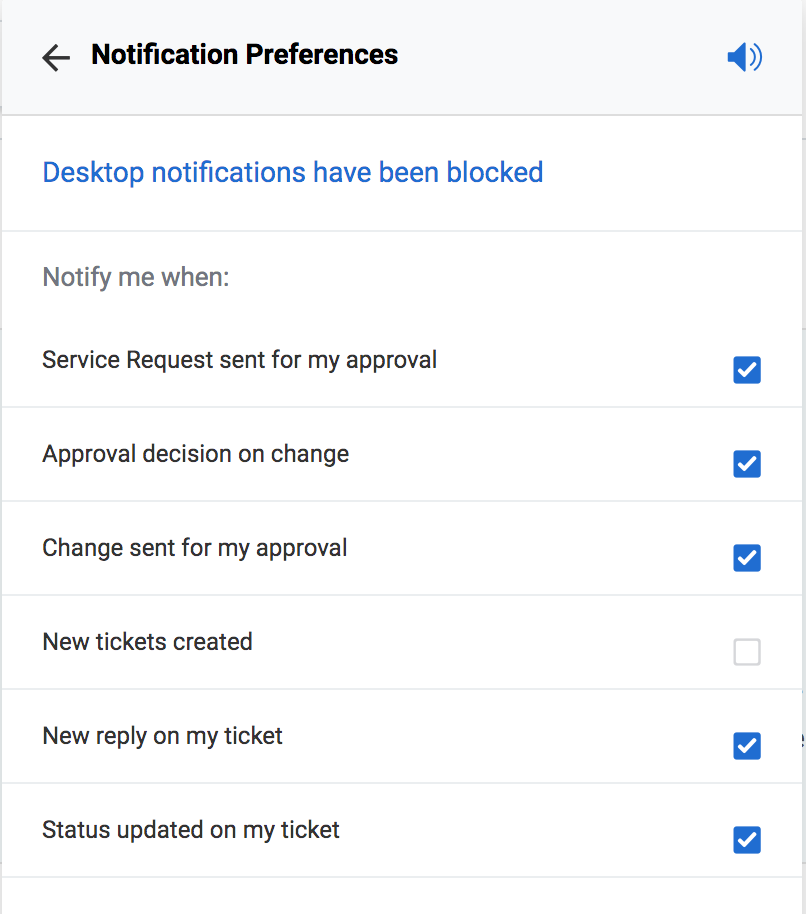This screenshot has height=914, width=806.
Task: Untick the 'Change sent for my approval' checkbox
Action: click(747, 558)
